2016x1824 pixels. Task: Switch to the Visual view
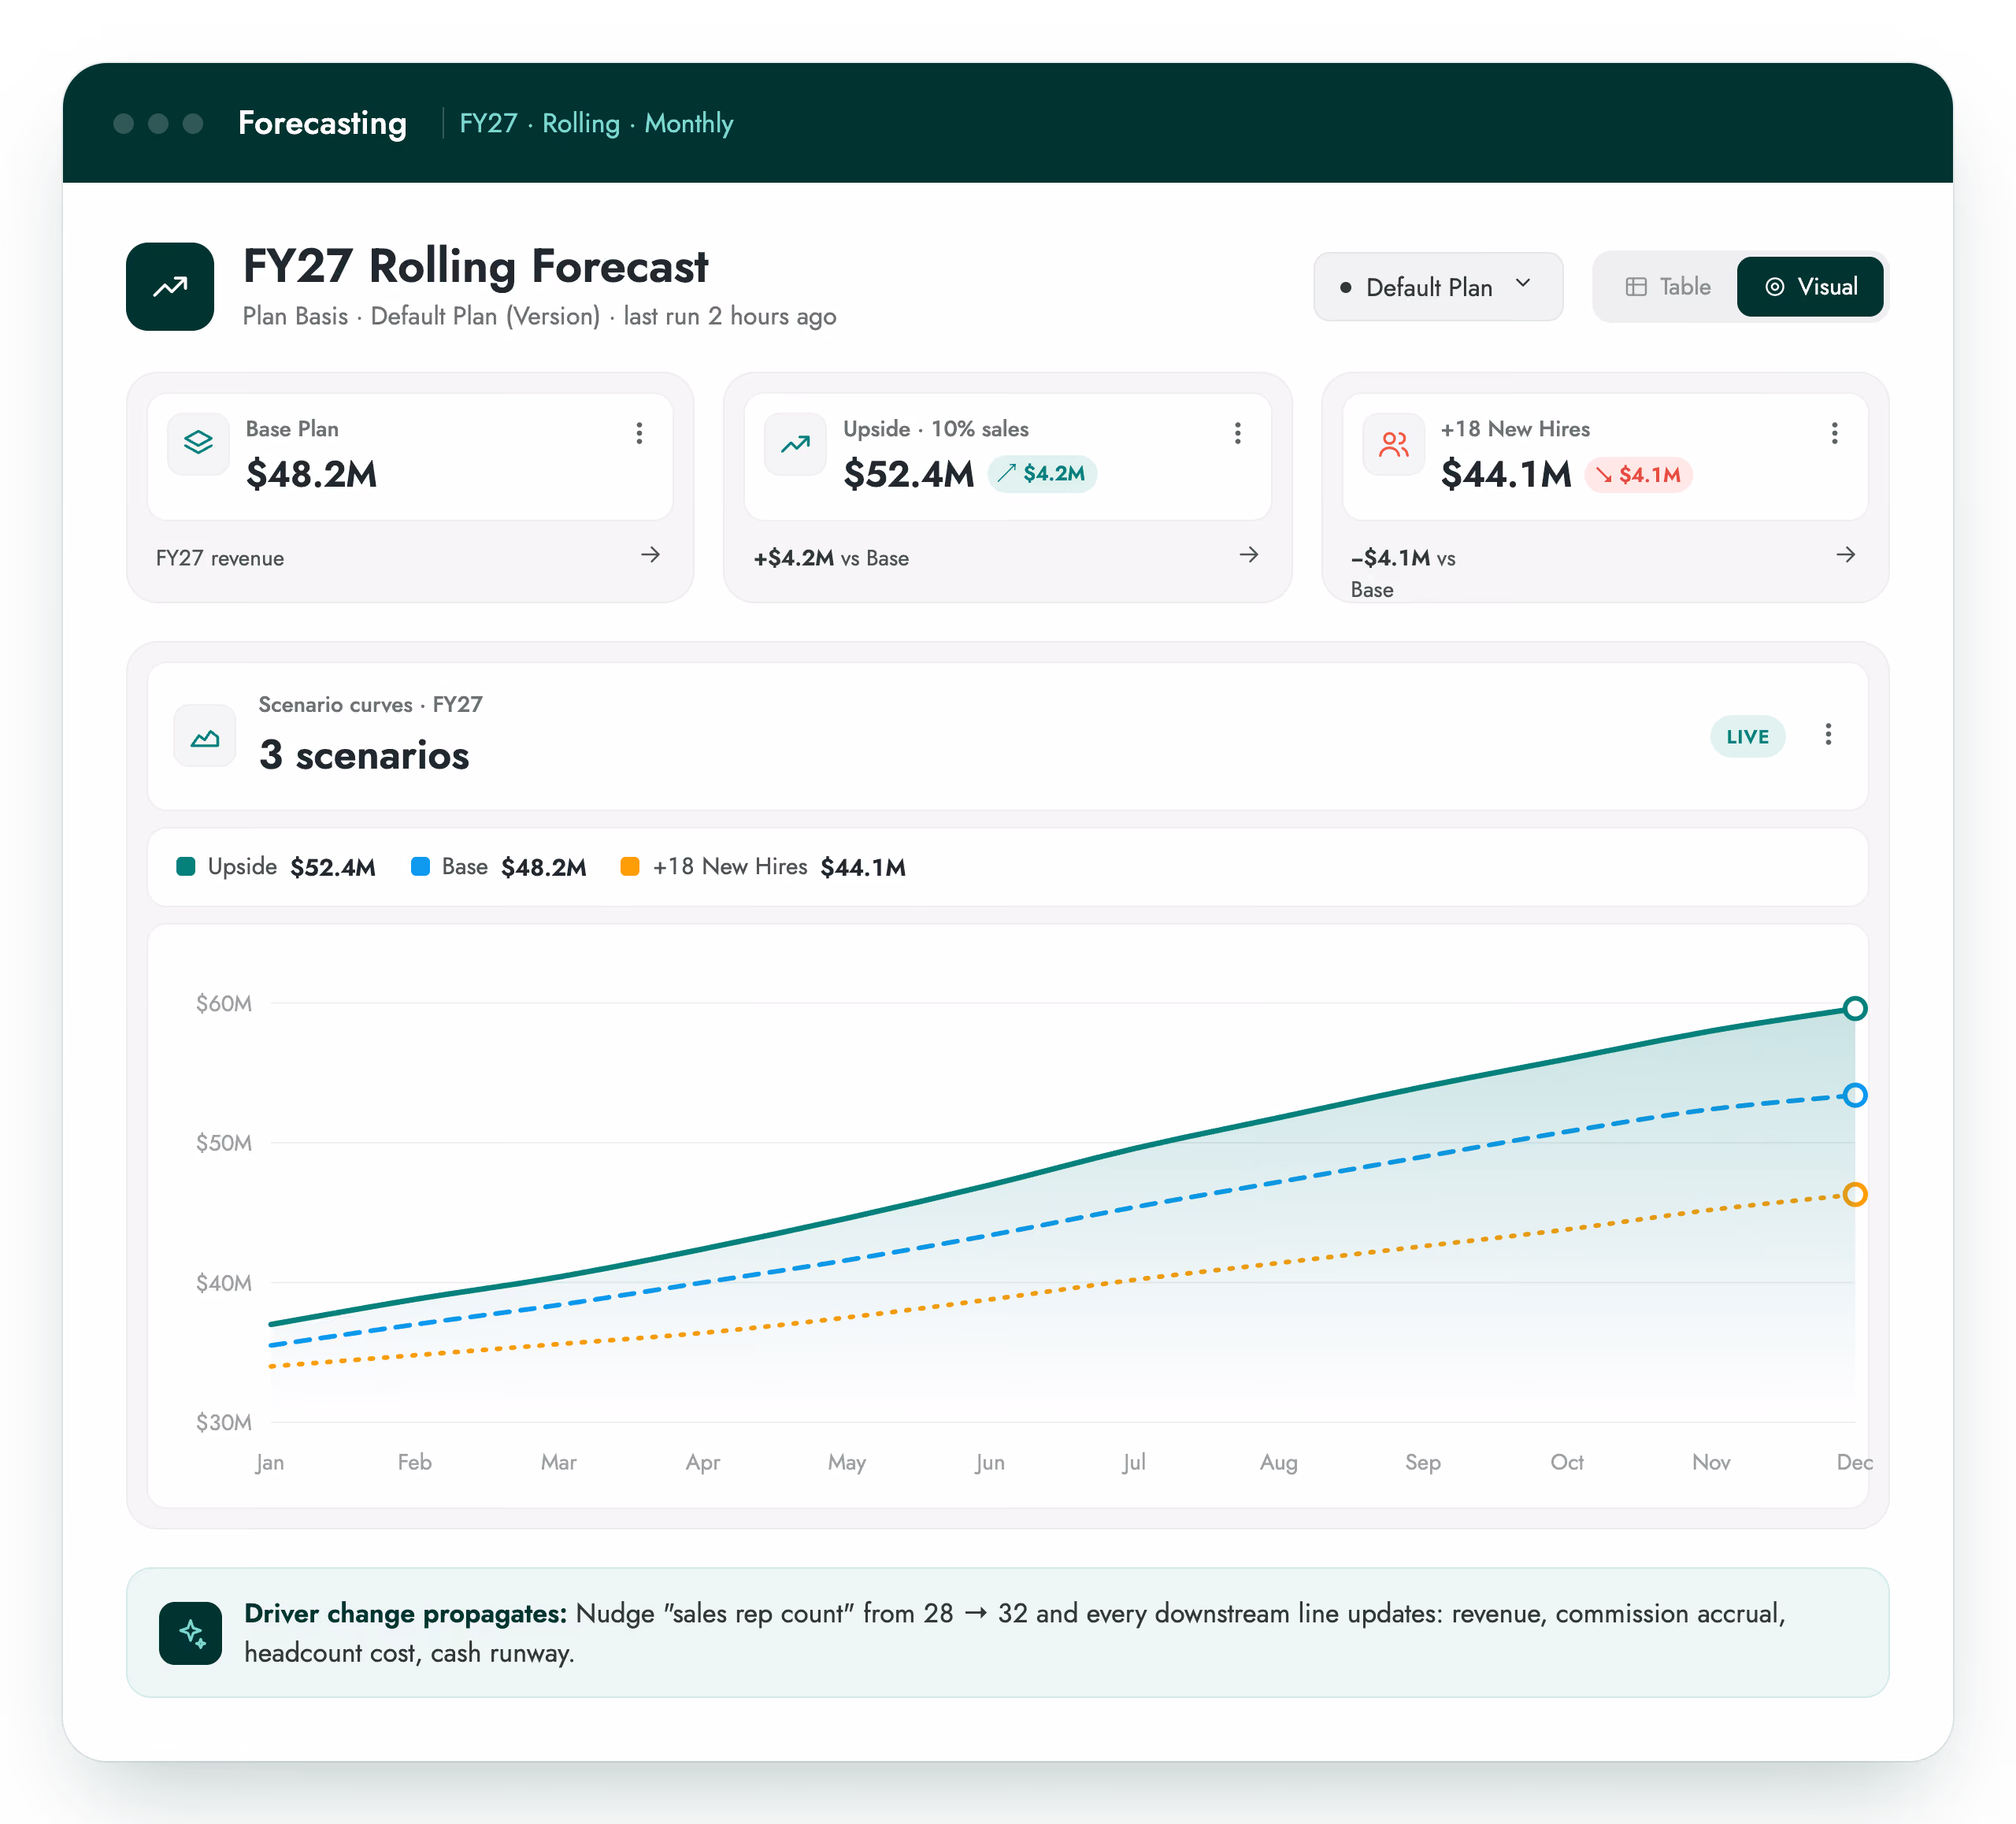(1810, 287)
